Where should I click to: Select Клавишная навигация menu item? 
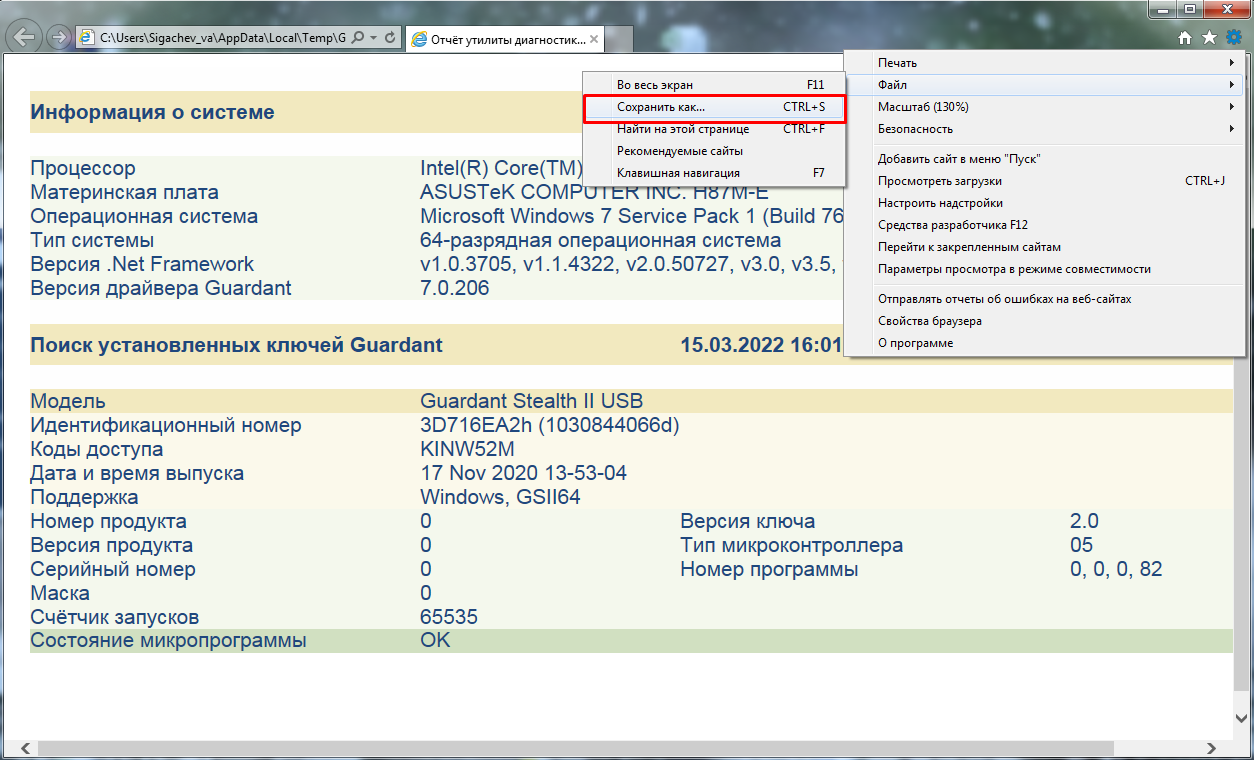715,173
